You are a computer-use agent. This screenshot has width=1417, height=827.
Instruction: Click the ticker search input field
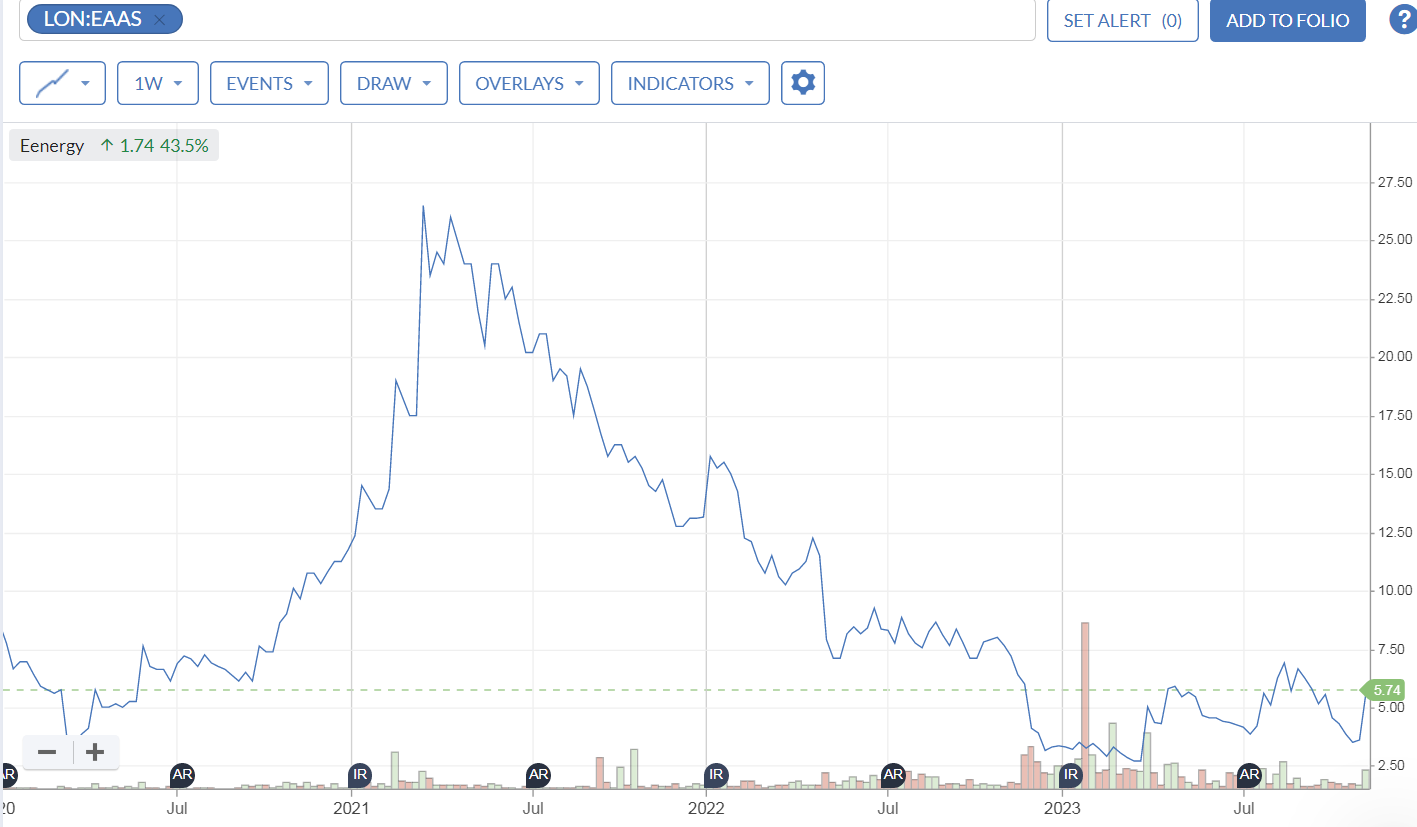pos(527,20)
